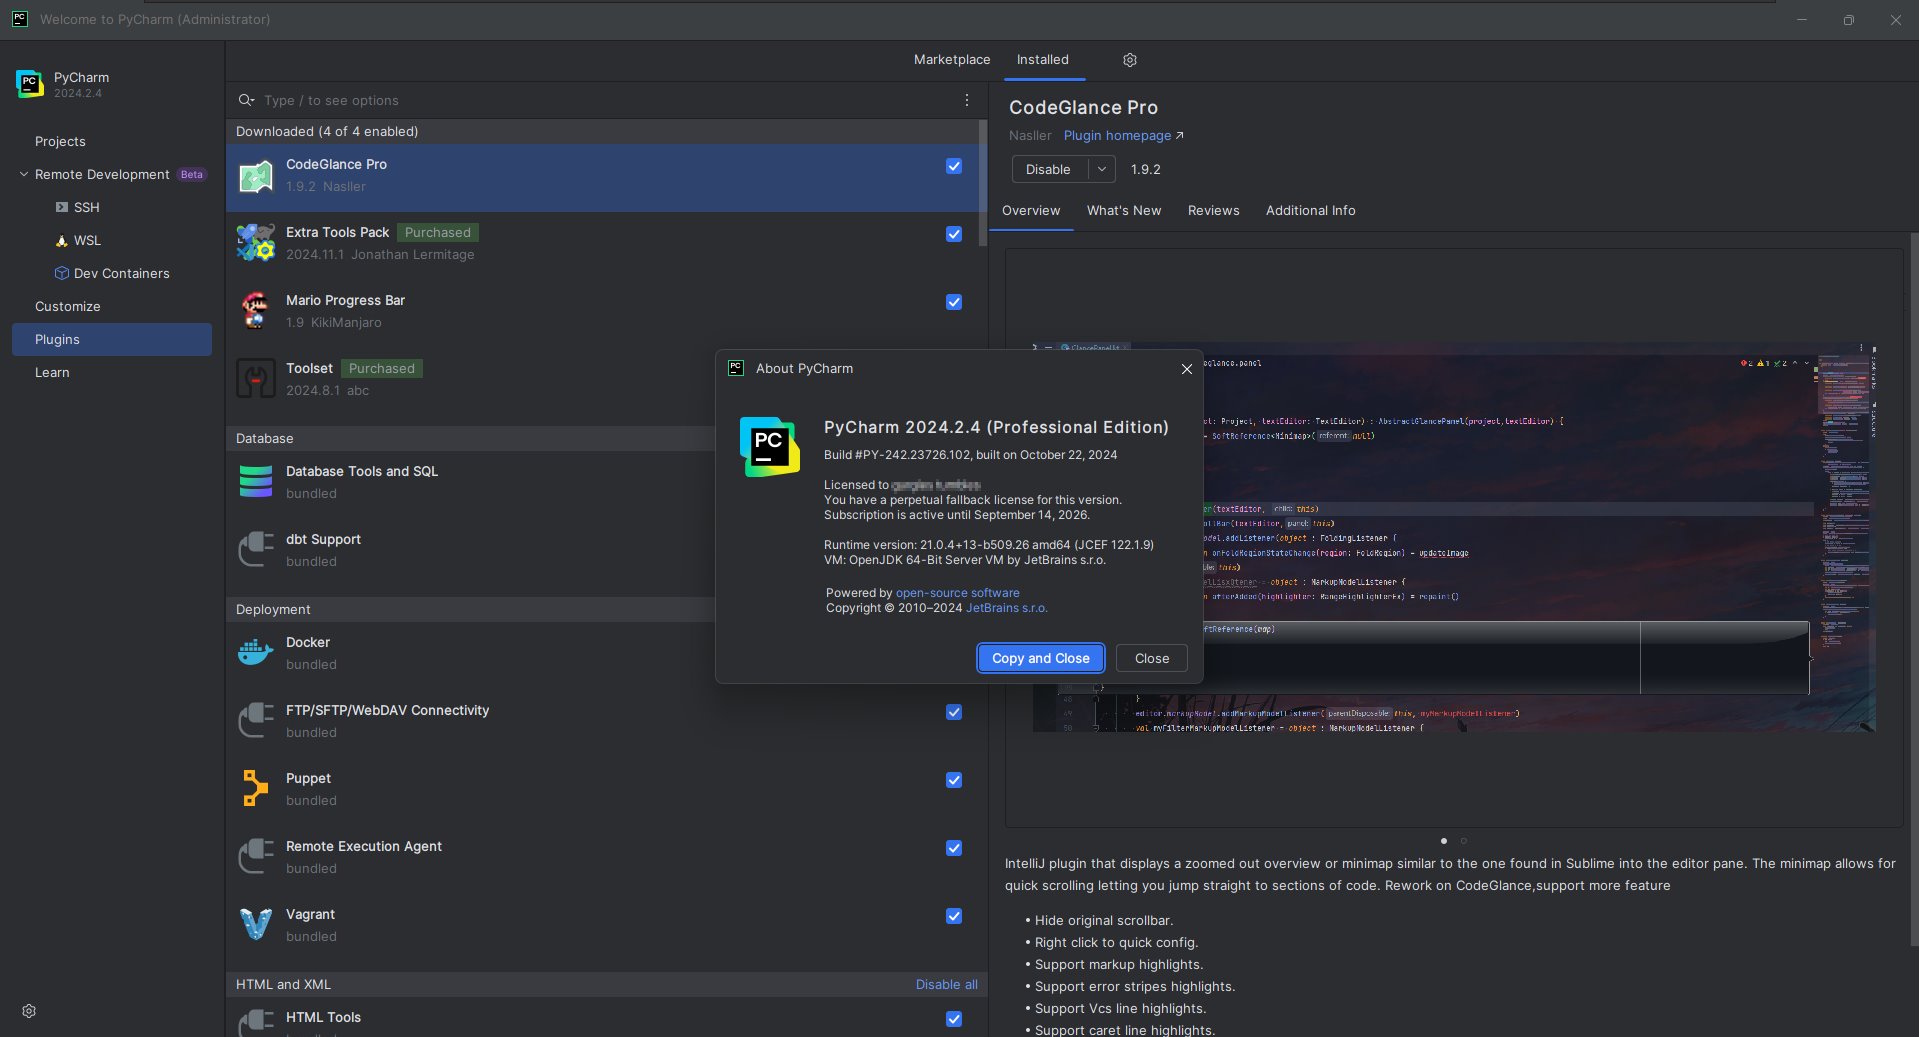Uncheck the Mario Progress Bar plugin
This screenshot has height=1037, width=1919.
coord(954,302)
